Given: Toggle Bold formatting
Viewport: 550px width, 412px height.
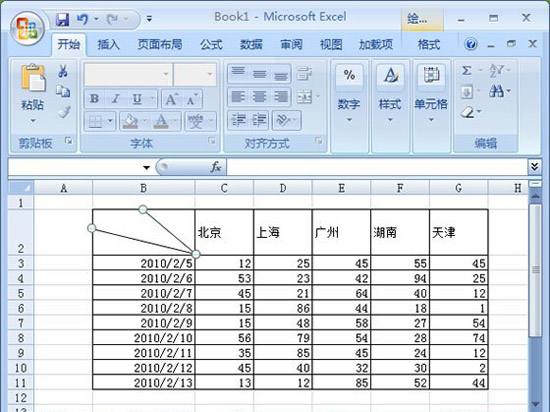Looking at the screenshot, I should [x=94, y=99].
